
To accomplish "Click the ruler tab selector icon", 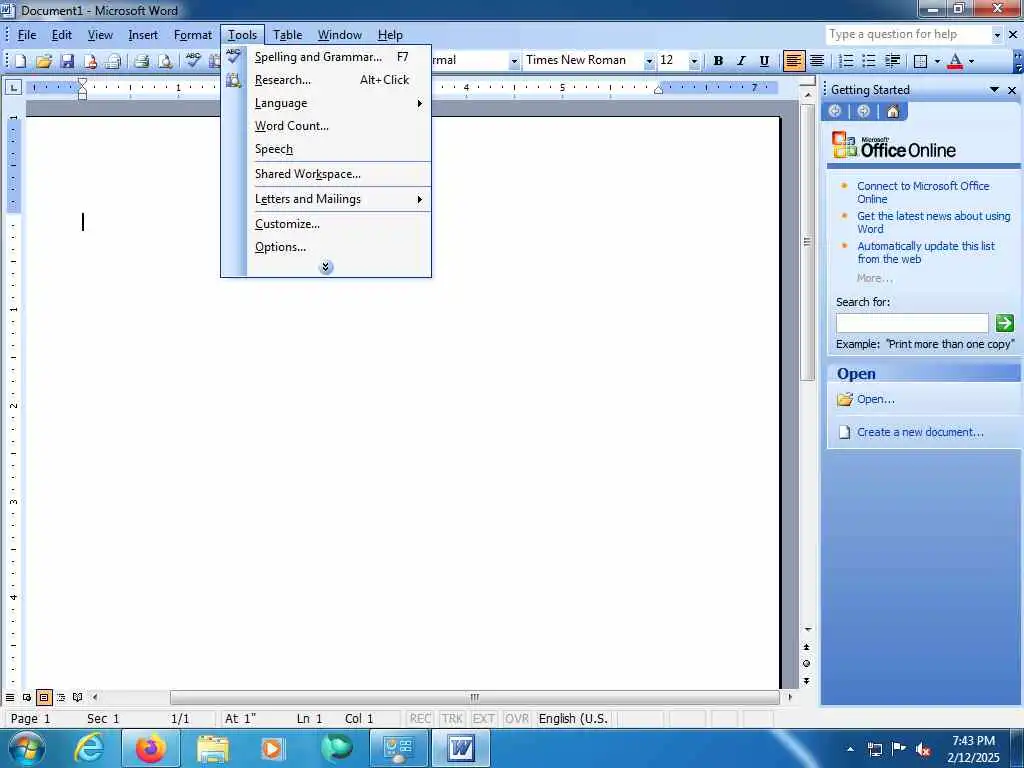I will 14,87.
